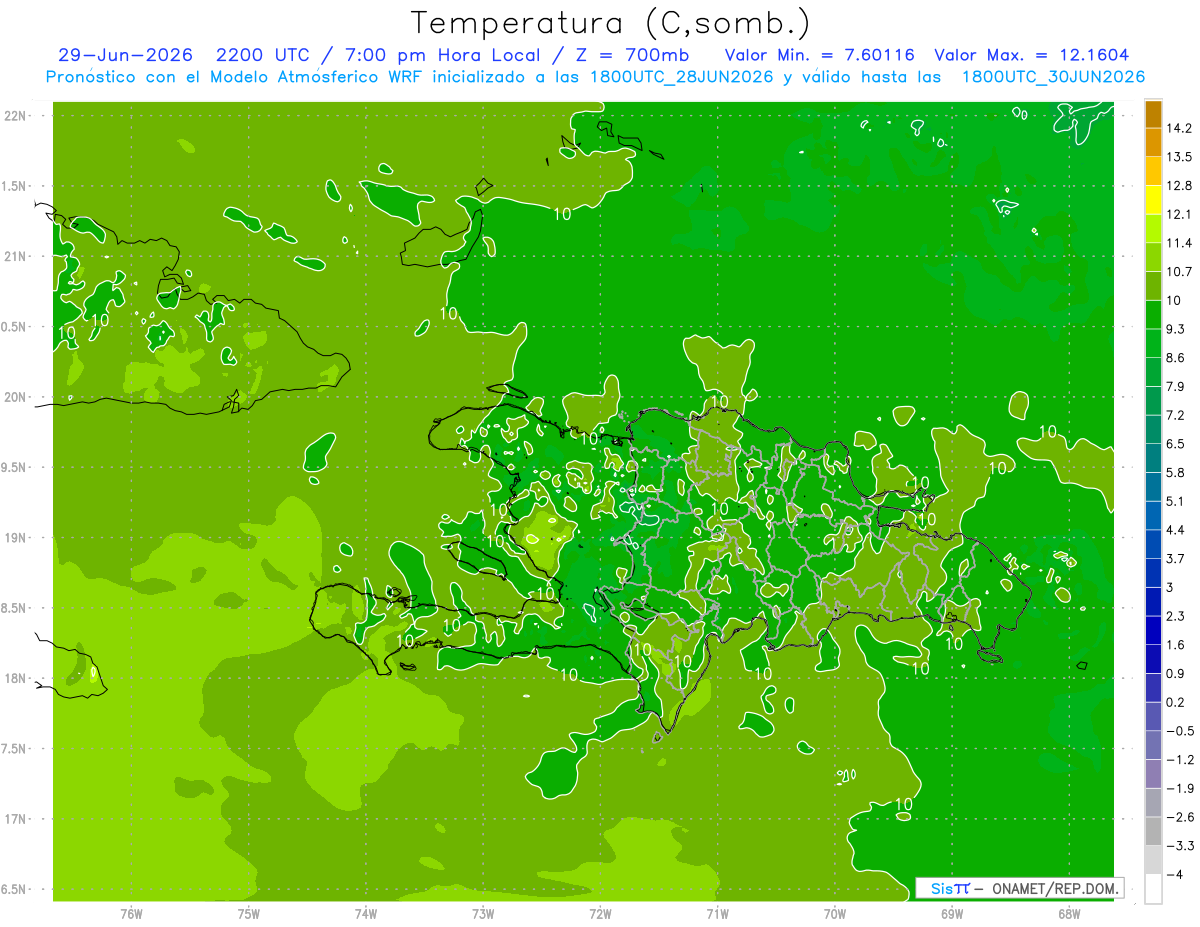Click the 'Valor Min. = 7.60116' readout
Image resolution: width=1200 pixels, height=927 pixels.
819,55
